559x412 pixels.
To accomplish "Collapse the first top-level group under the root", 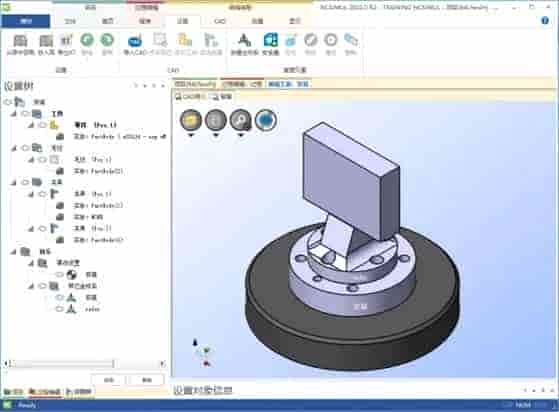I will coord(14,114).
